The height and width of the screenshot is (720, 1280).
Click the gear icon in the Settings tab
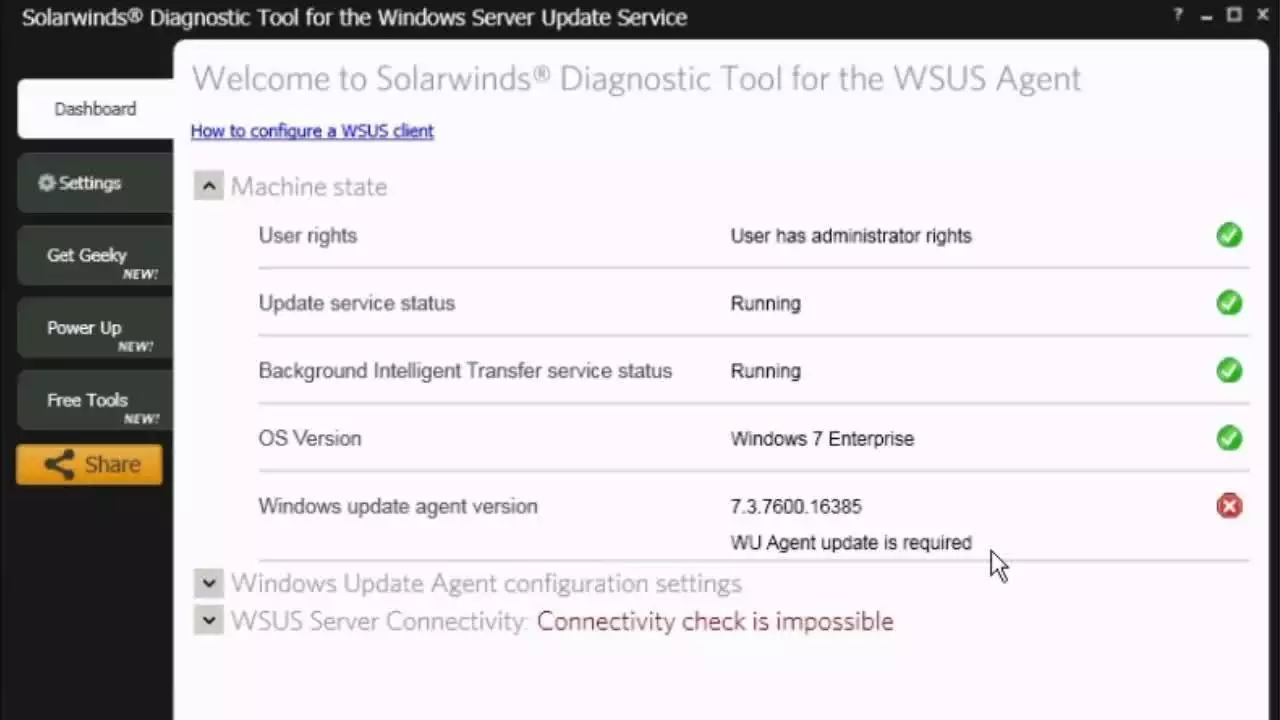(46, 183)
